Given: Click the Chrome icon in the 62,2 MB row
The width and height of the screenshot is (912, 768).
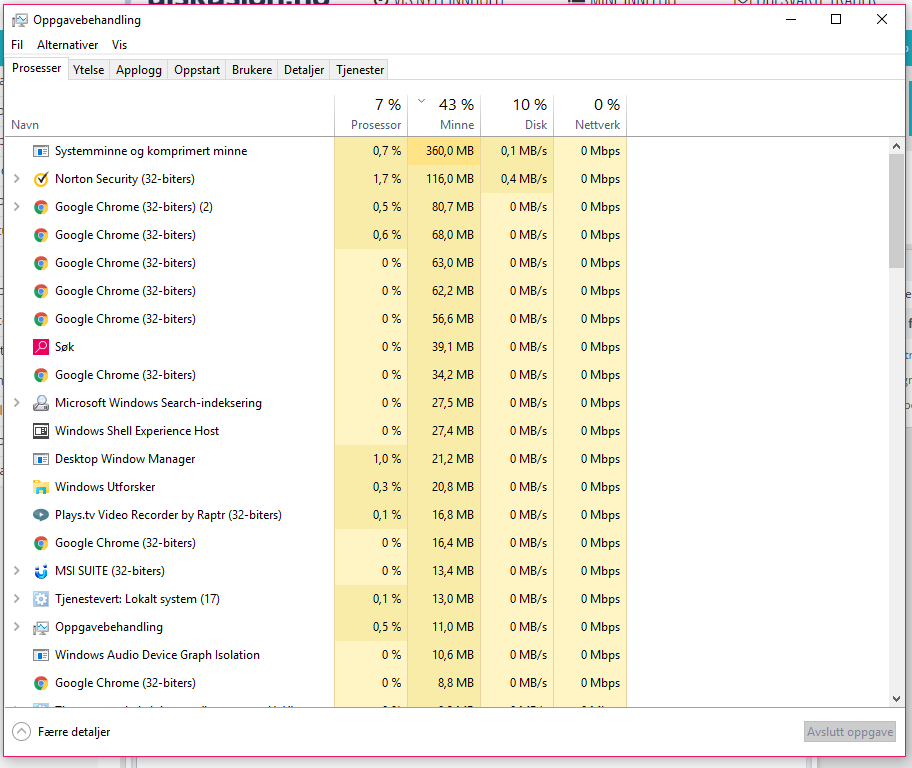Looking at the screenshot, I should pos(41,291).
